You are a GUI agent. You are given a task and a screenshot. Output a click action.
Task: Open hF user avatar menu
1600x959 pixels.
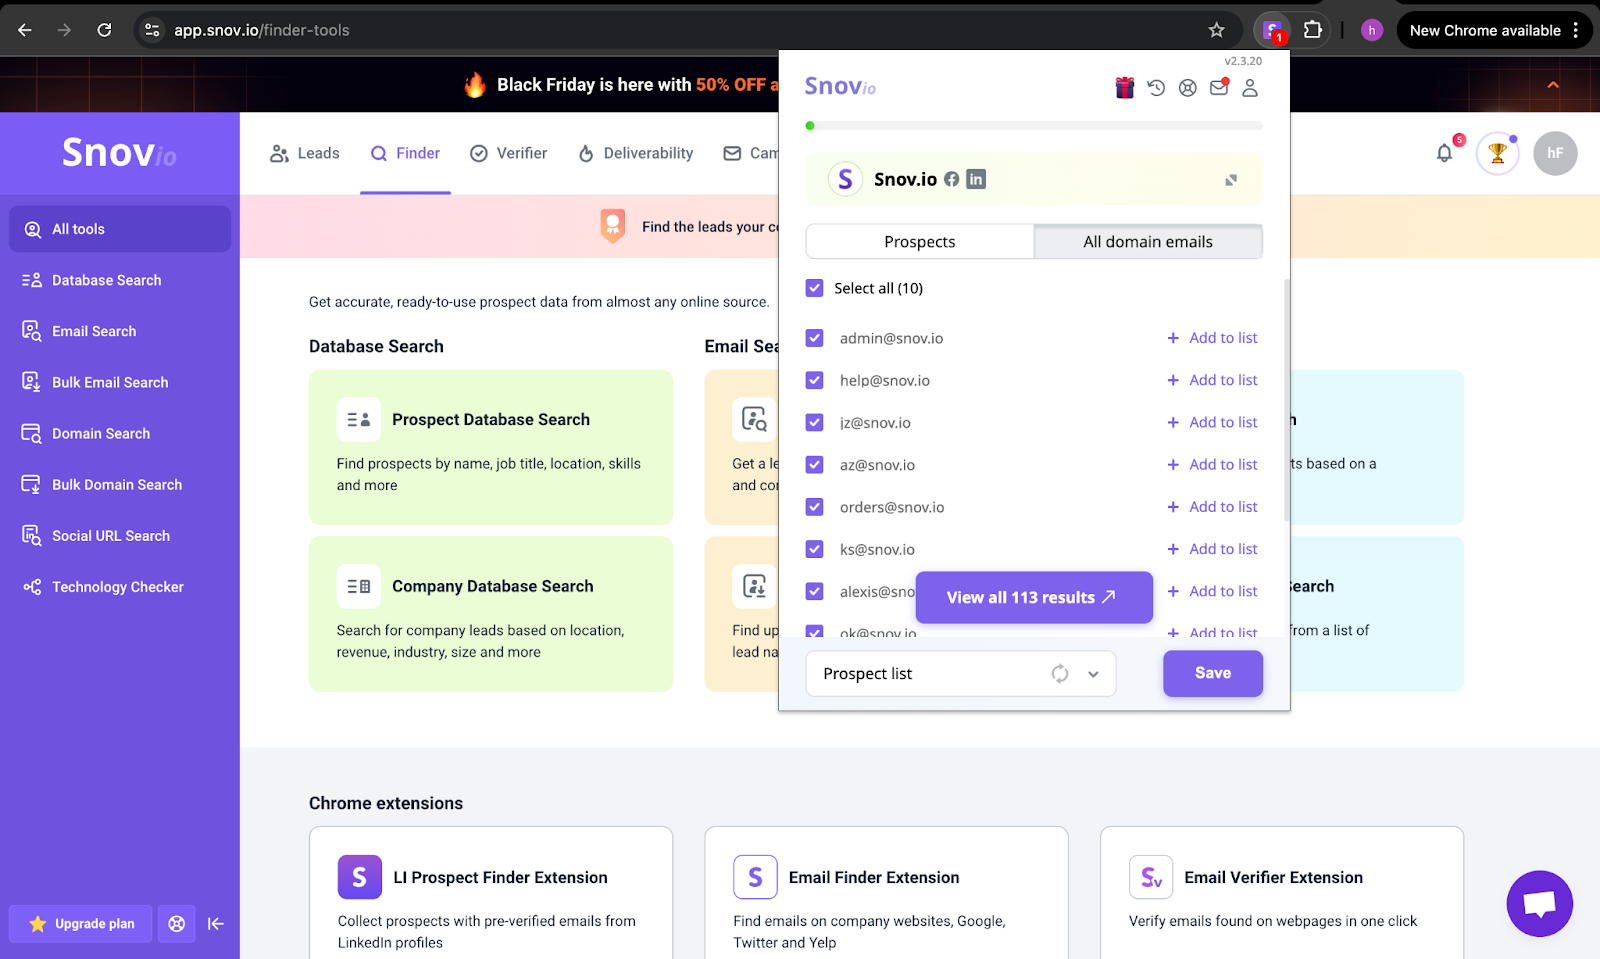(x=1555, y=153)
